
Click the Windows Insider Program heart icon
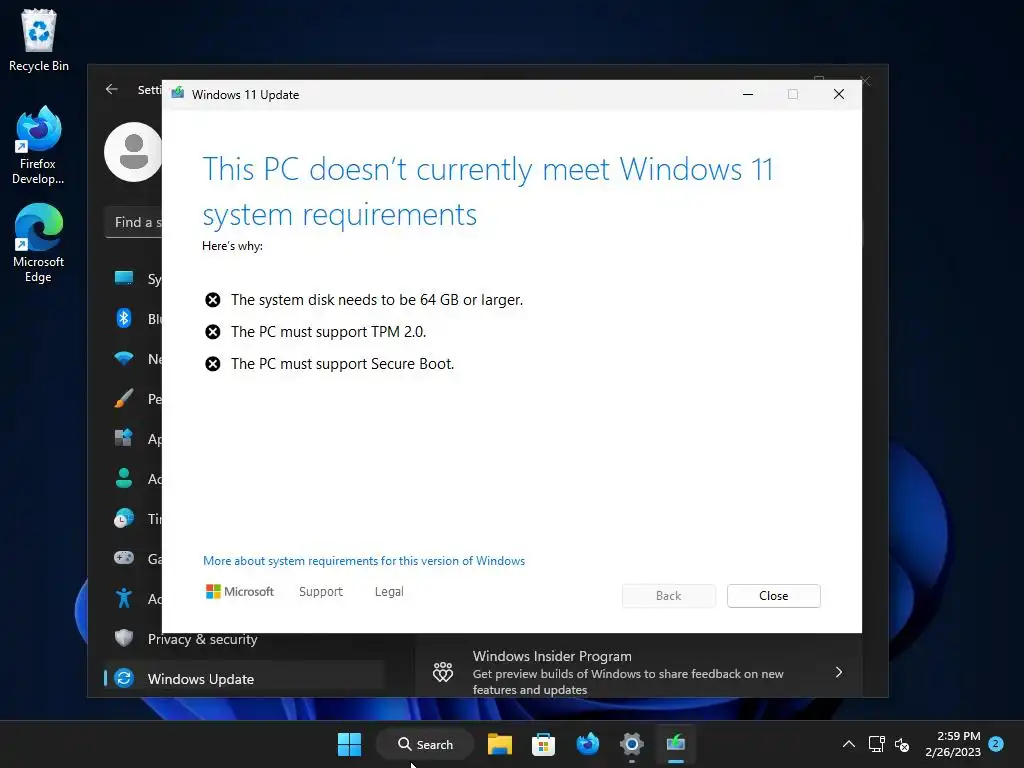(x=443, y=671)
